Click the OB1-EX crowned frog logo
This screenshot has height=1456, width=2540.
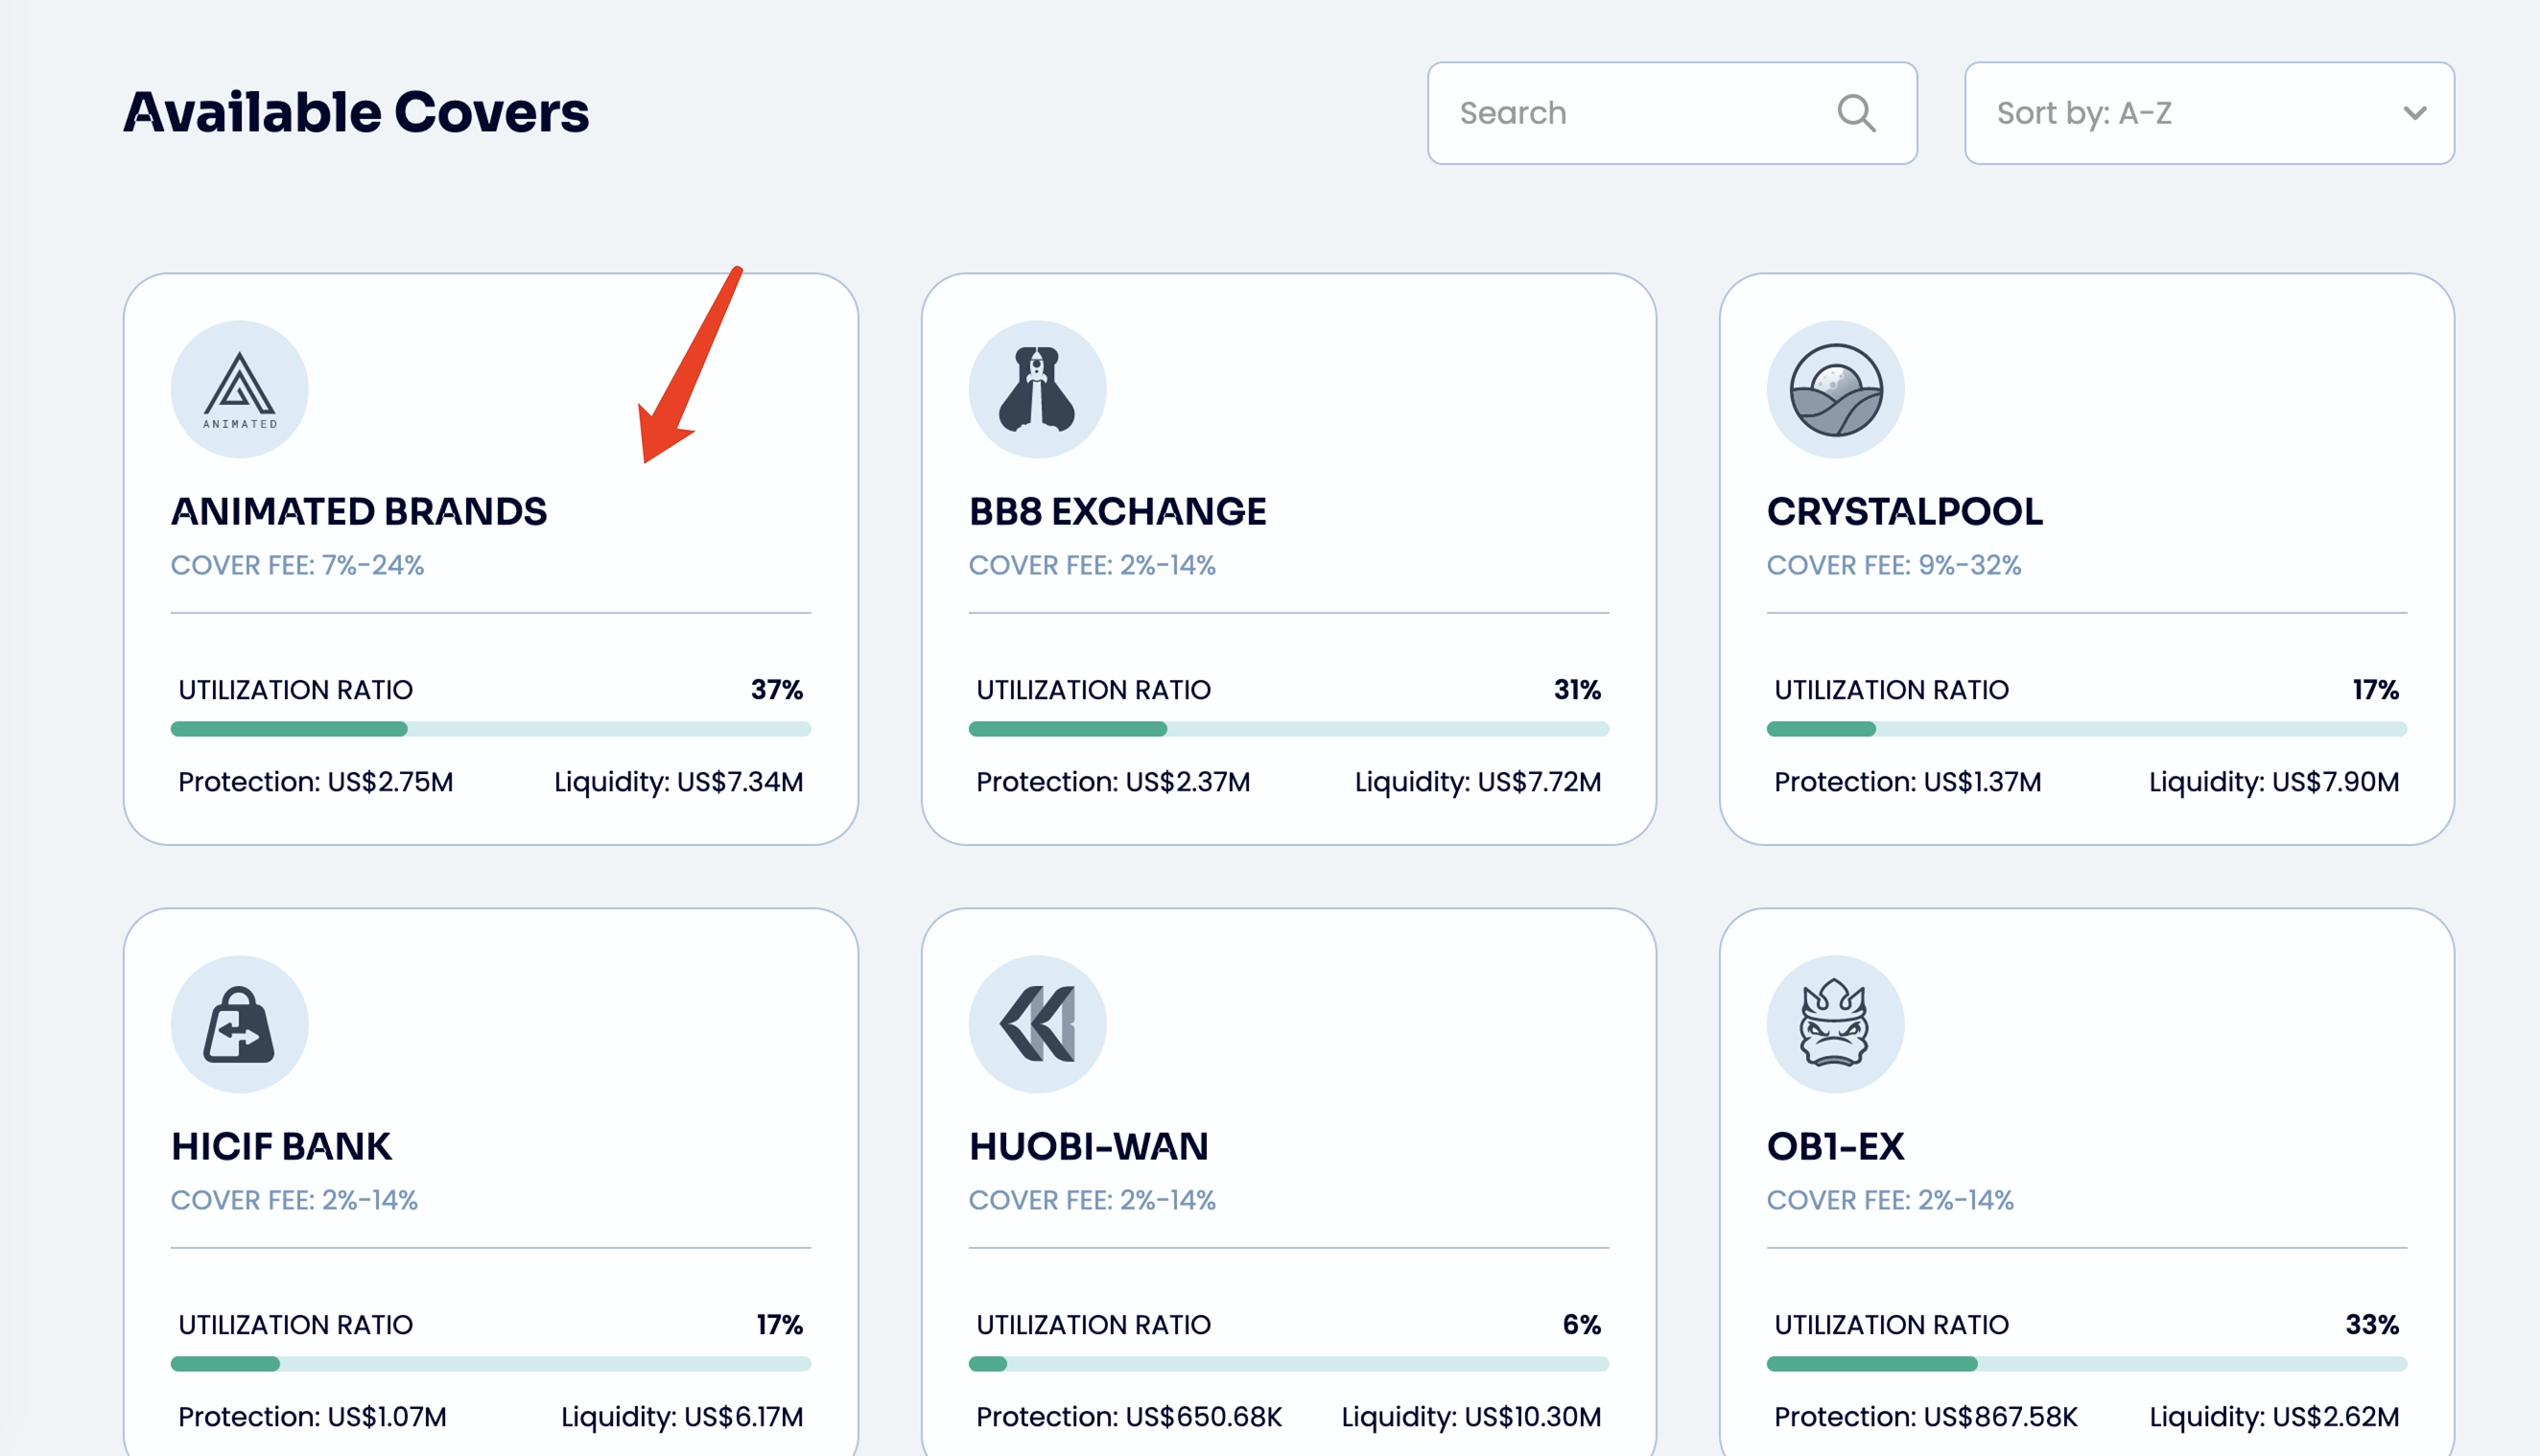point(1835,1024)
